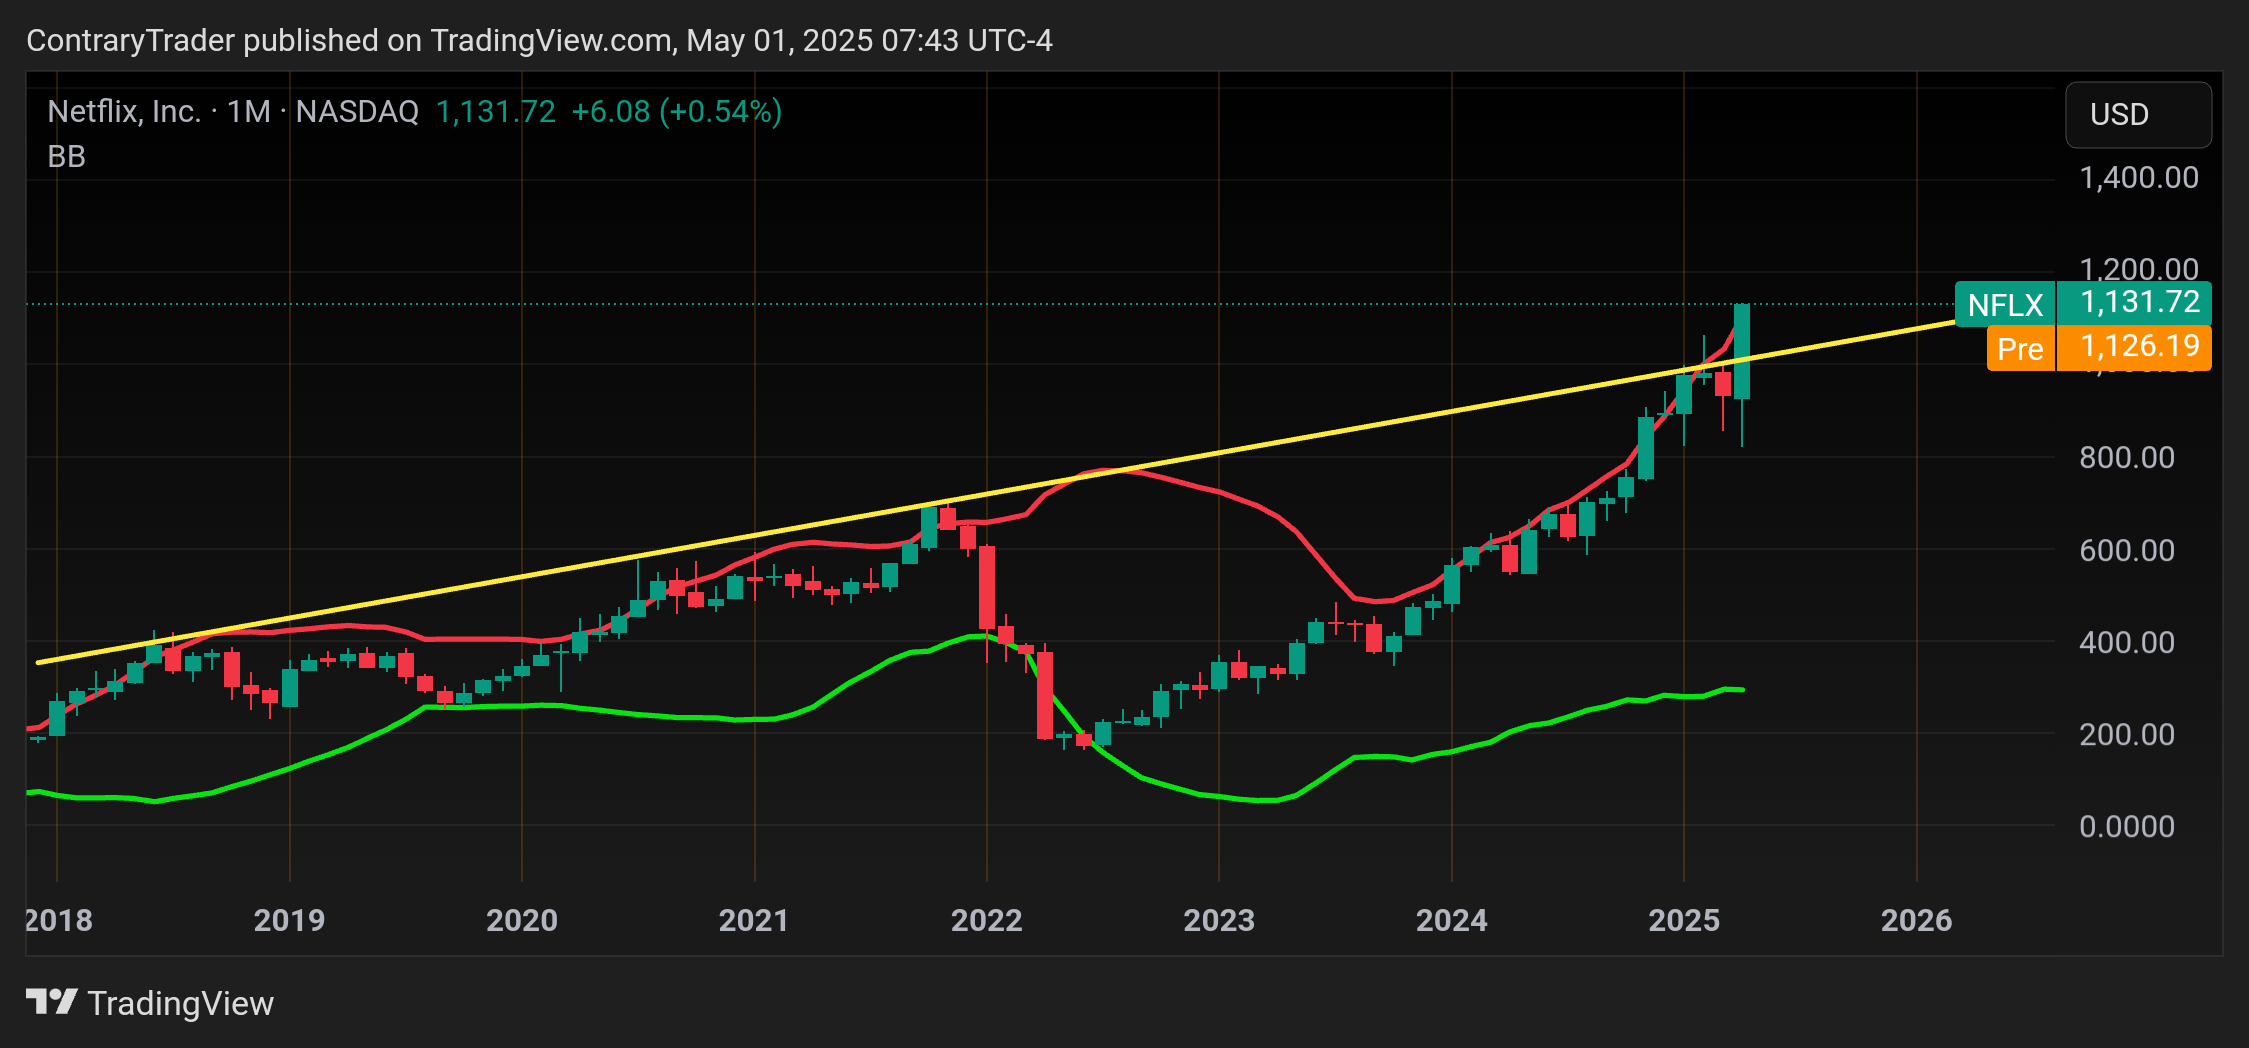Click the 200.00 price axis label
This screenshot has width=2249, height=1048.
(2126, 734)
